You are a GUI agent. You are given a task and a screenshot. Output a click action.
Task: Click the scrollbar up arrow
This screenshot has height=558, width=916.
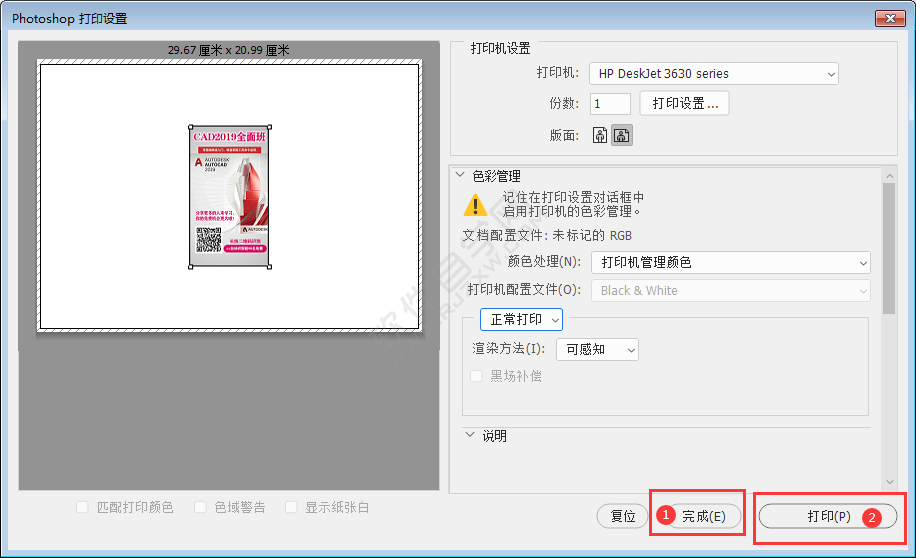[889, 175]
